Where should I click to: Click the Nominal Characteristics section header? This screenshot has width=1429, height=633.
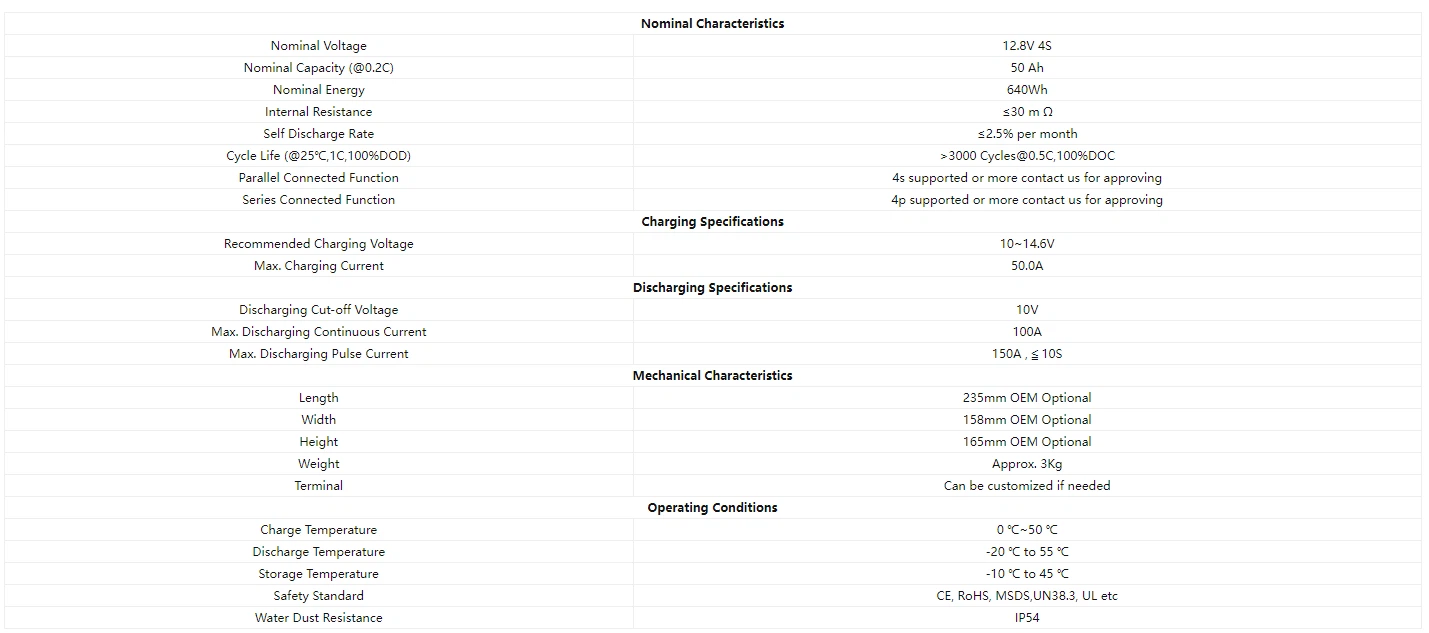[x=712, y=24]
